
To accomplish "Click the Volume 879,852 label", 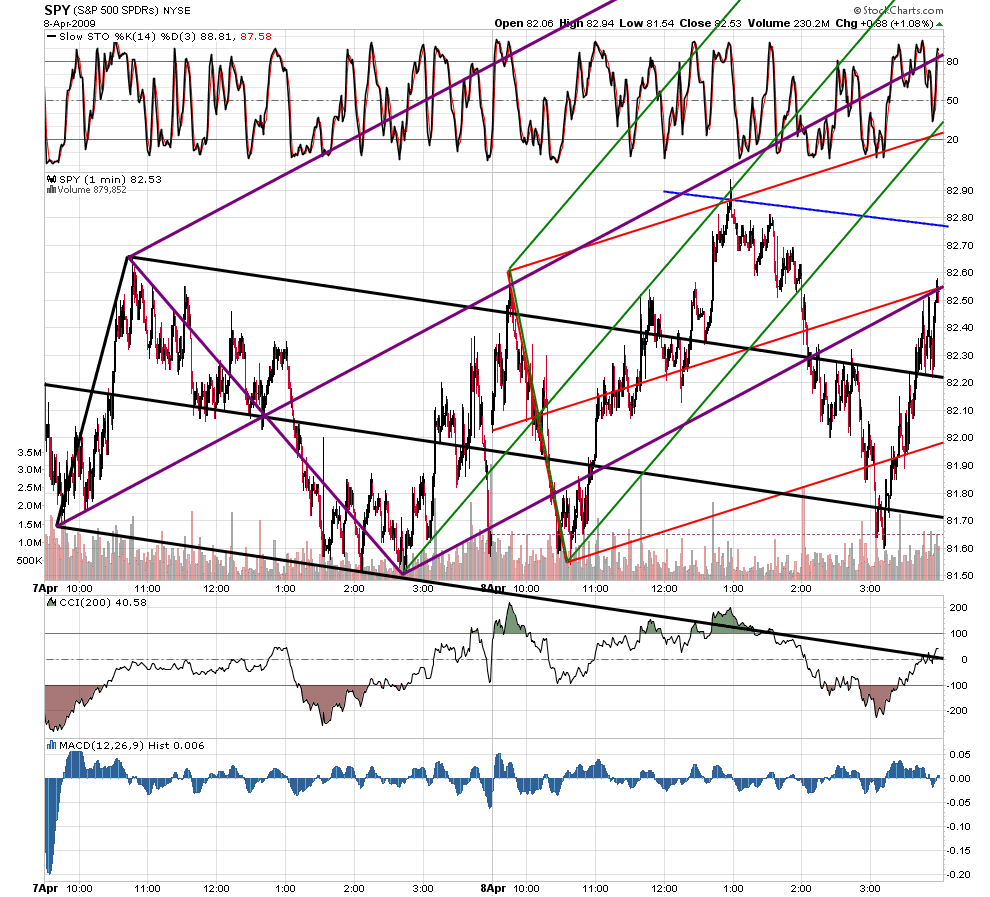I will tap(92, 189).
